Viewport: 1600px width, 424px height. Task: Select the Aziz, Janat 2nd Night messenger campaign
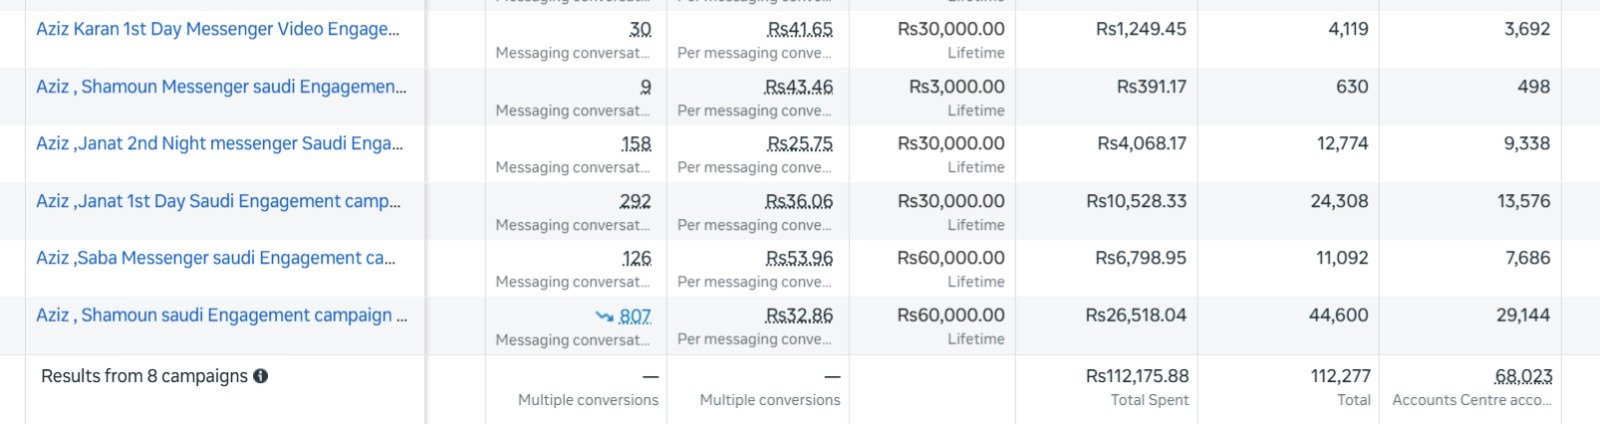[x=219, y=144]
